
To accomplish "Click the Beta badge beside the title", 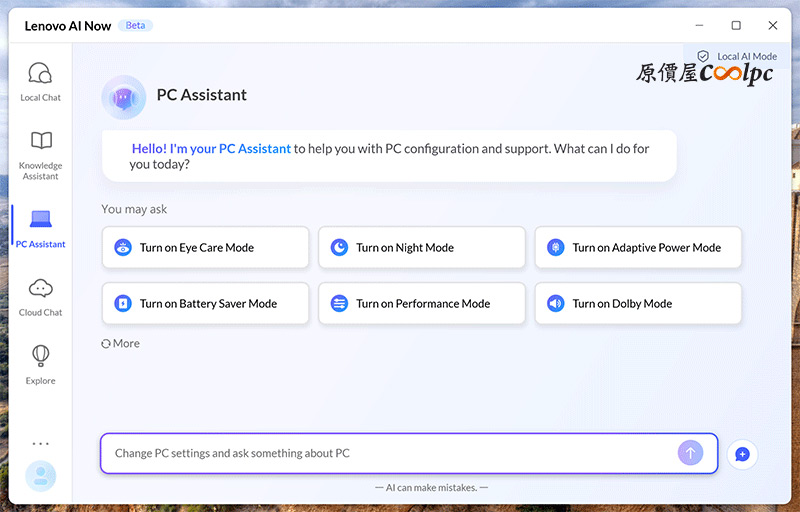I will pos(134,25).
